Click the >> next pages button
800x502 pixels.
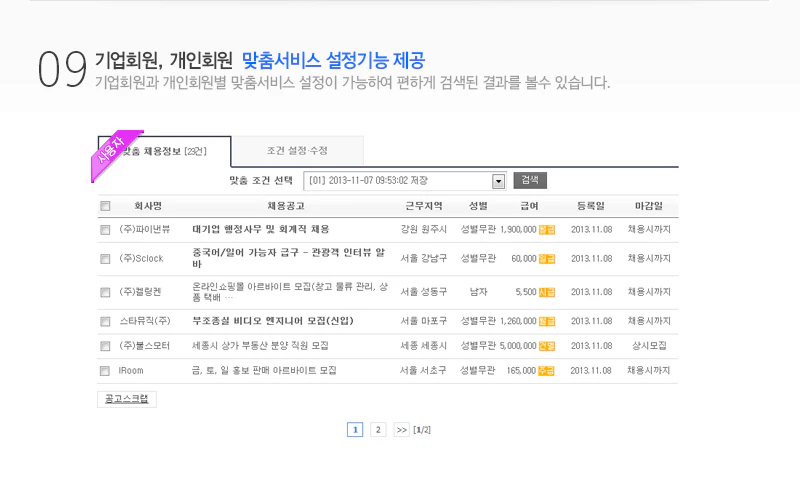[x=402, y=430]
